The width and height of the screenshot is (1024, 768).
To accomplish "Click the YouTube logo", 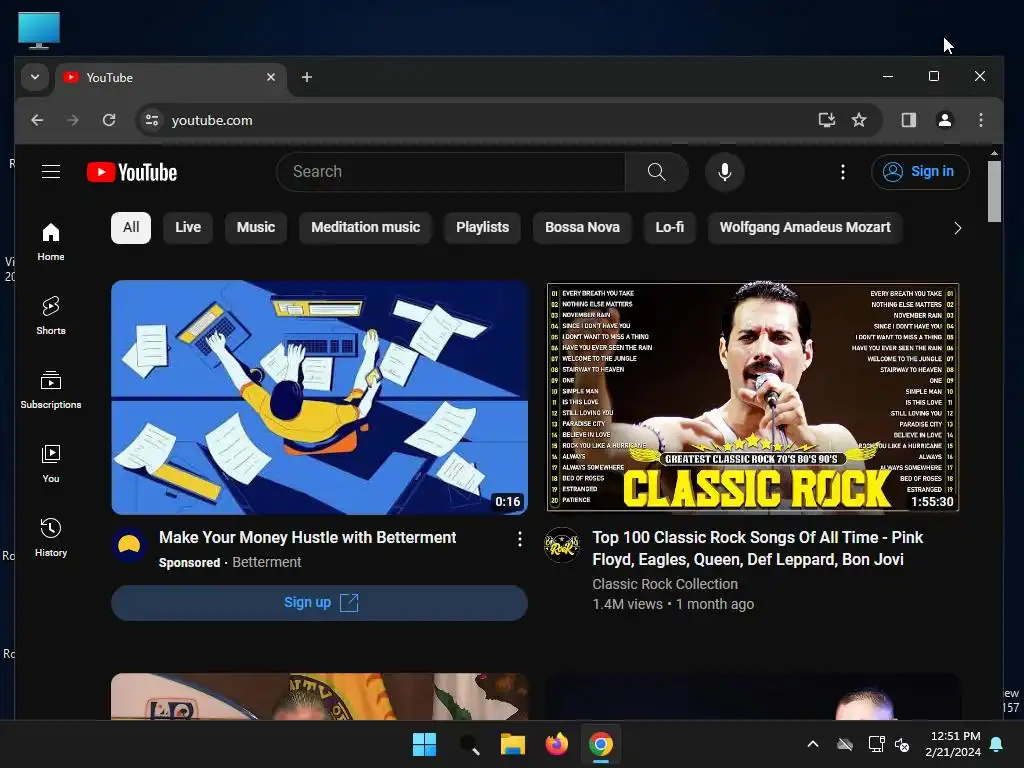I will [x=132, y=172].
